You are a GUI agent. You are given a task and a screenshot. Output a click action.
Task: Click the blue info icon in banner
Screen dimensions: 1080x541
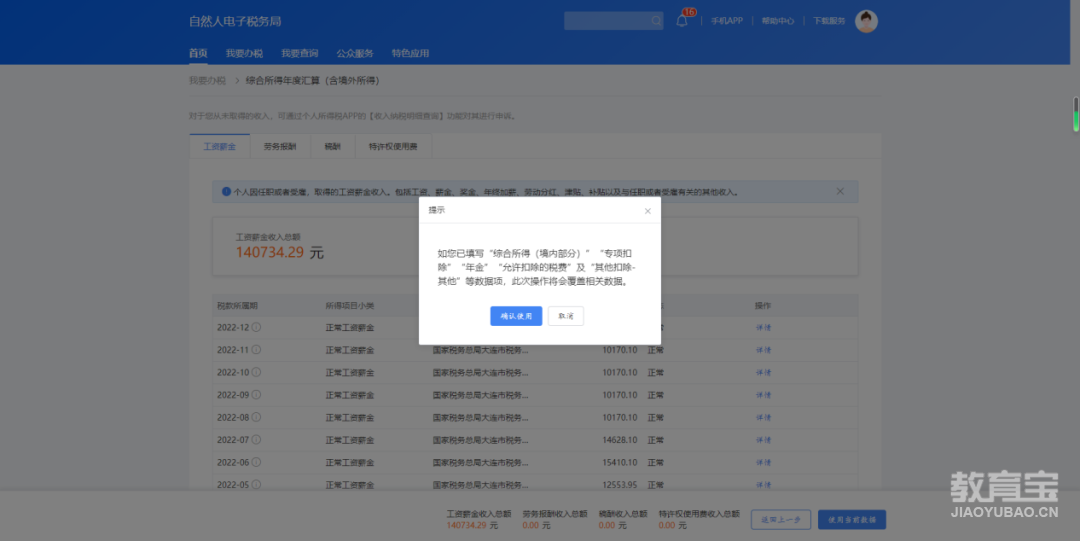(x=226, y=192)
